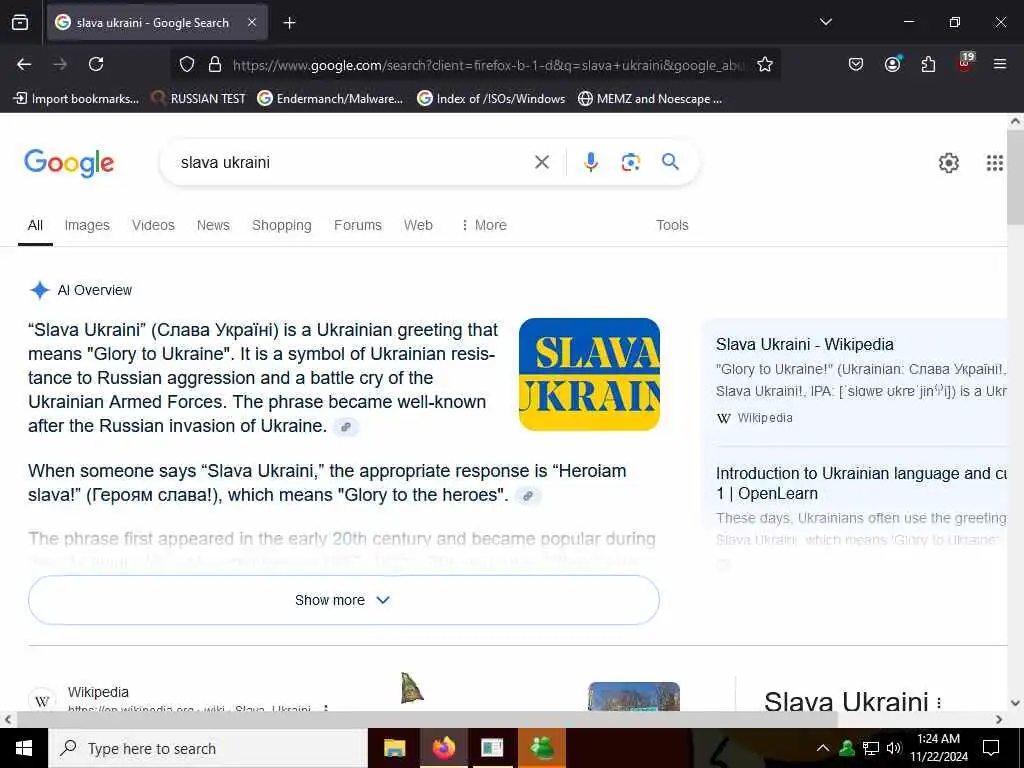The width and height of the screenshot is (1024, 768).
Task: Open the Pocket save icon
Action: [856, 64]
